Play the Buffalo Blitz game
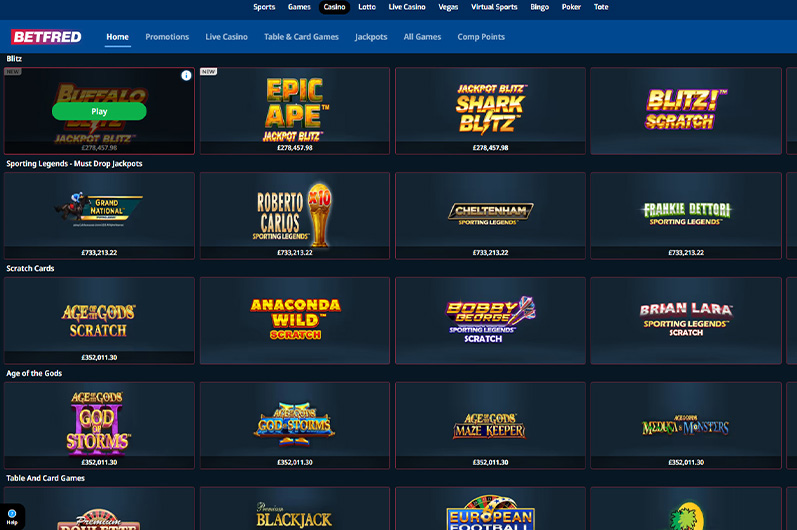The width and height of the screenshot is (797, 530). [99, 111]
